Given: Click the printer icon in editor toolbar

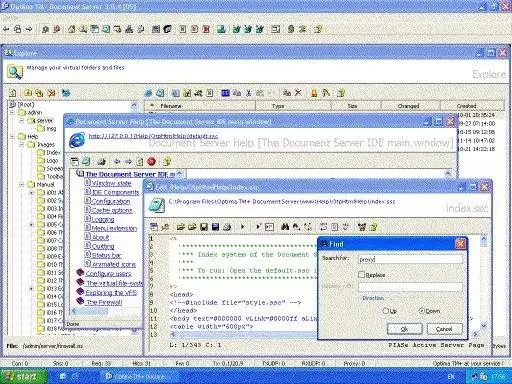Looking at the screenshot, I should 227,227.
